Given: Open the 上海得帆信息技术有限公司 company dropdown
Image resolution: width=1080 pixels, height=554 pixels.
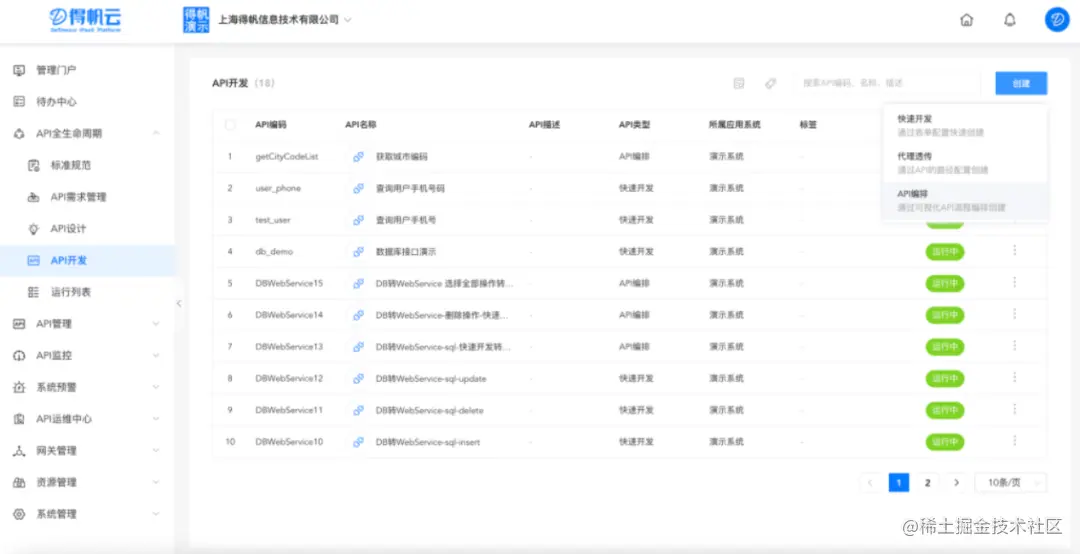Looking at the screenshot, I should pos(284,20).
